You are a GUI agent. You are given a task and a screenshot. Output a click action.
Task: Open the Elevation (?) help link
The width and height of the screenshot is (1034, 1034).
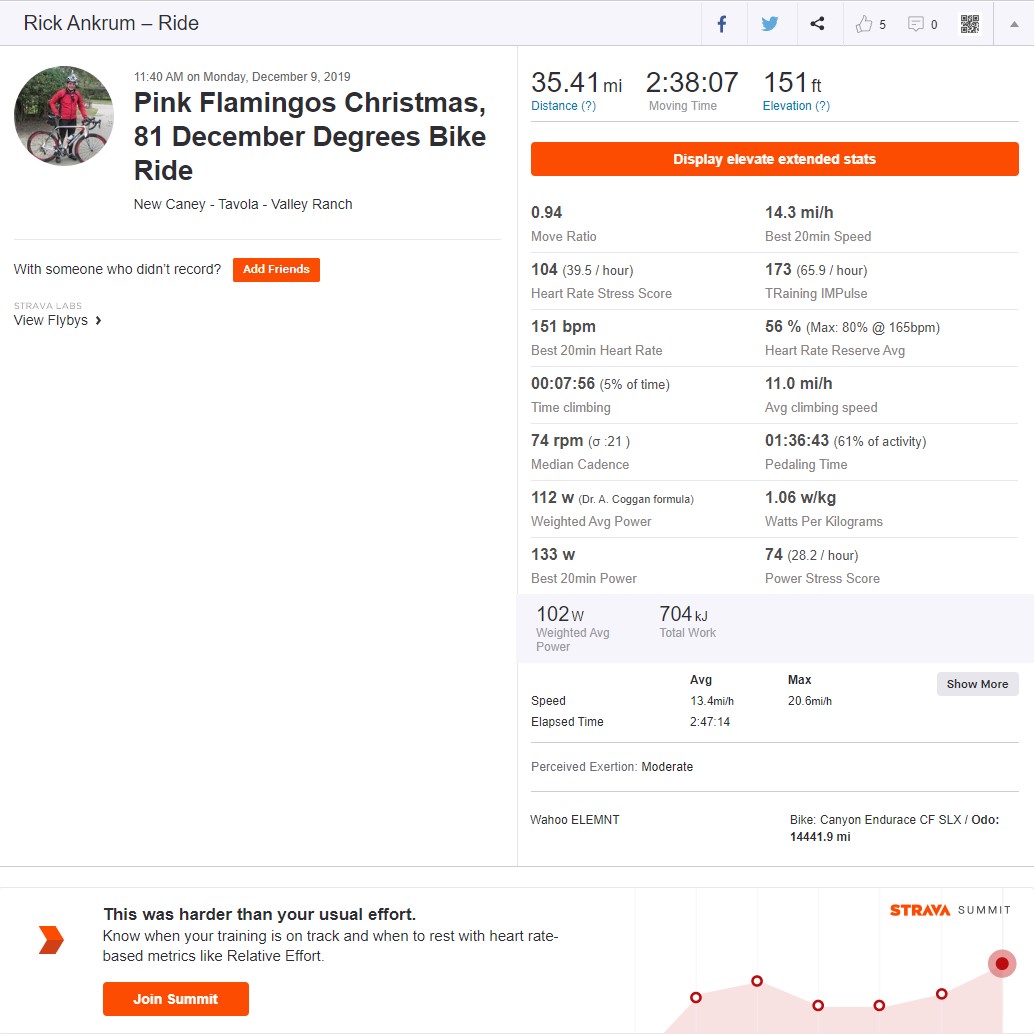tap(796, 106)
